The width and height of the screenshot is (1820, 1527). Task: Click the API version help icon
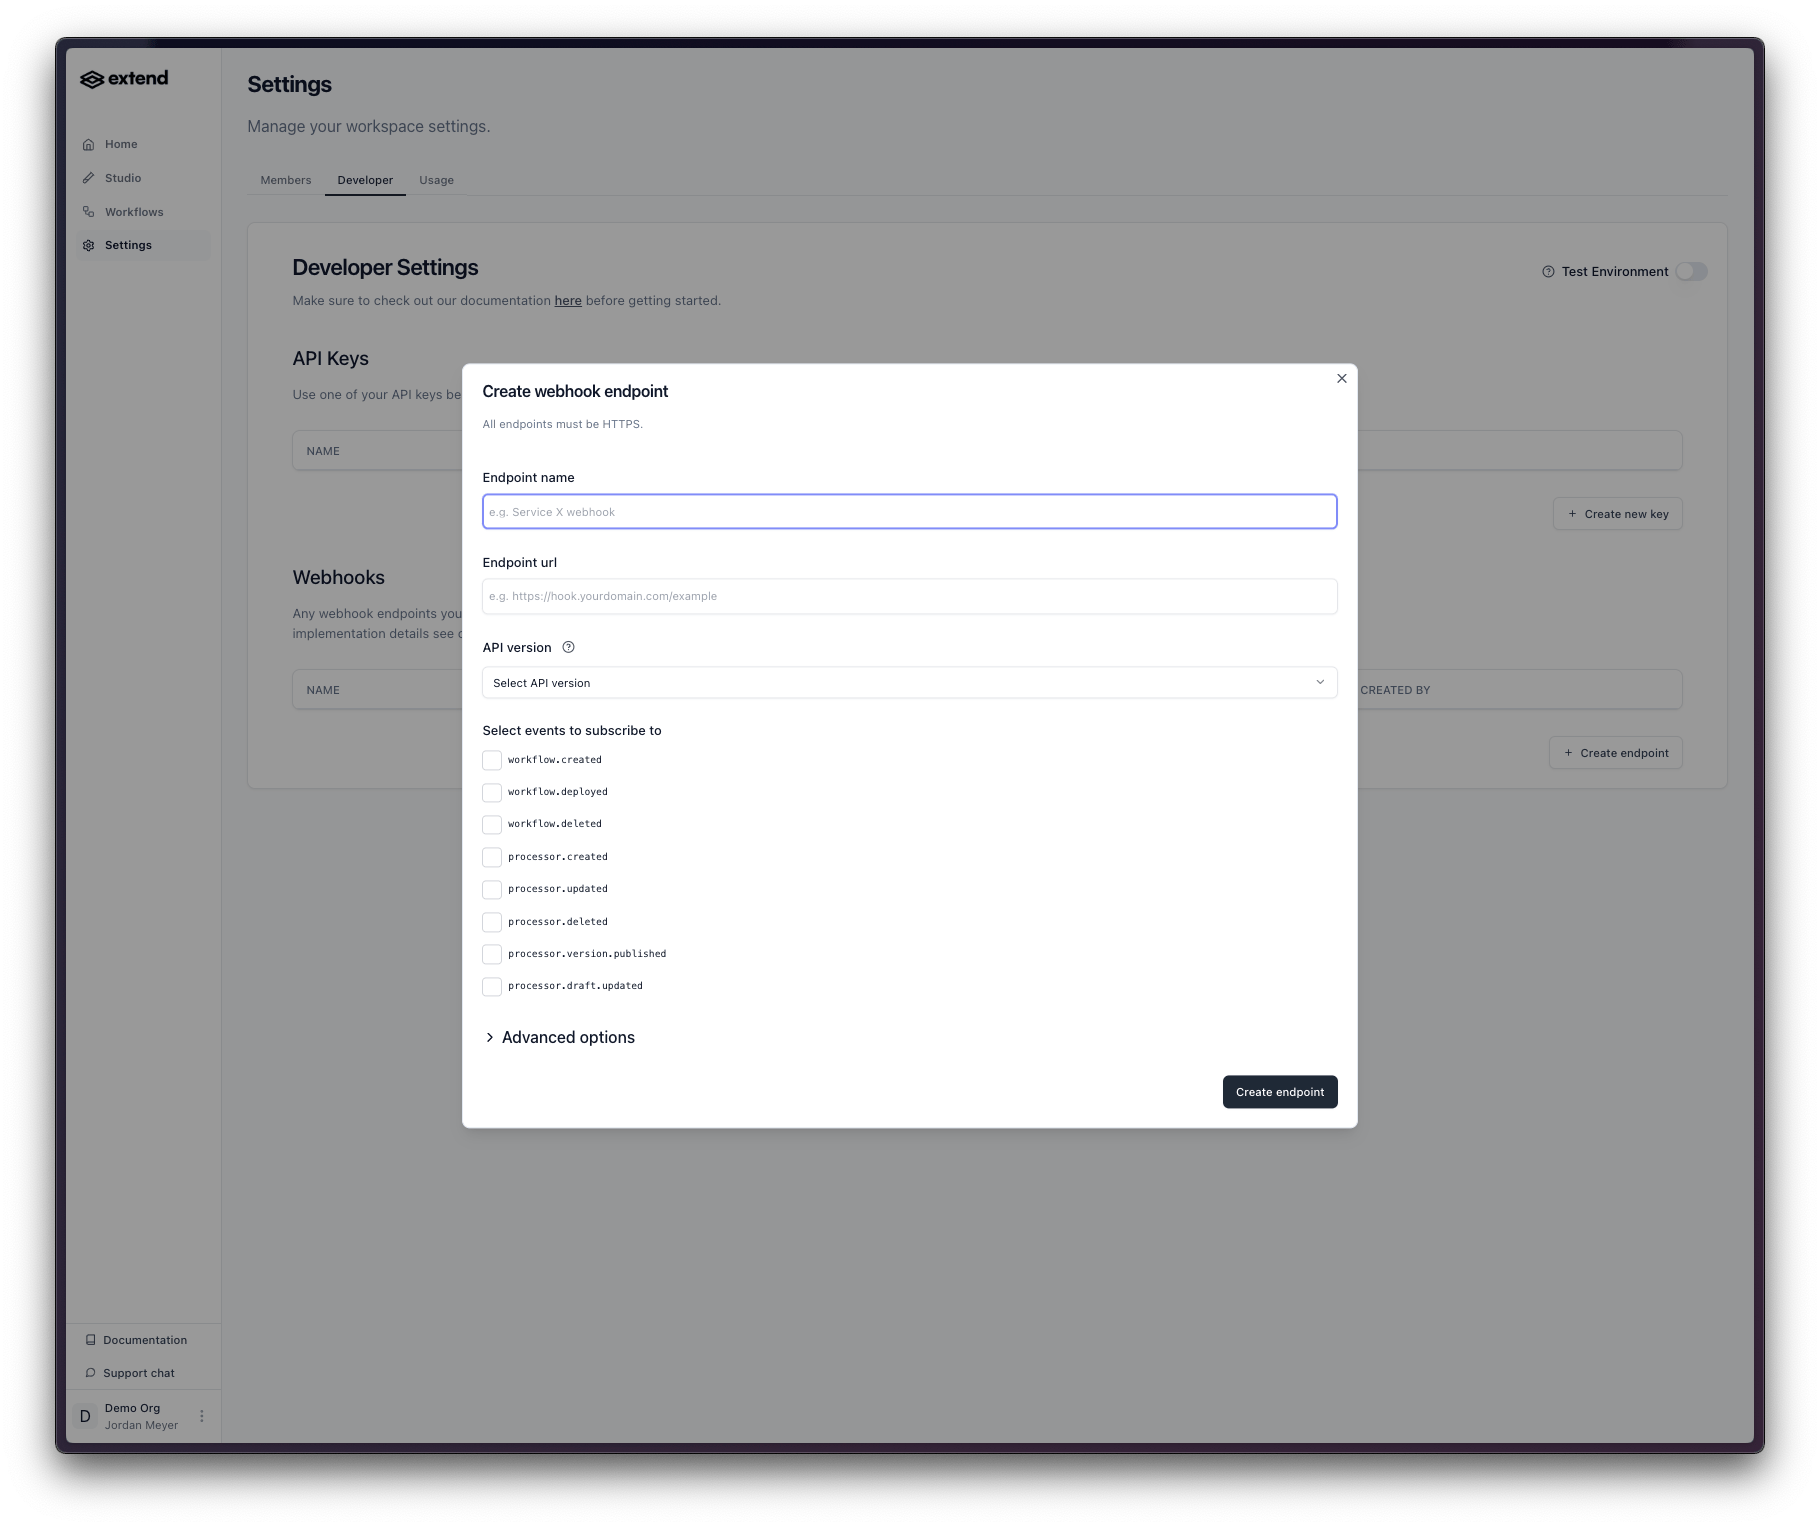[568, 648]
